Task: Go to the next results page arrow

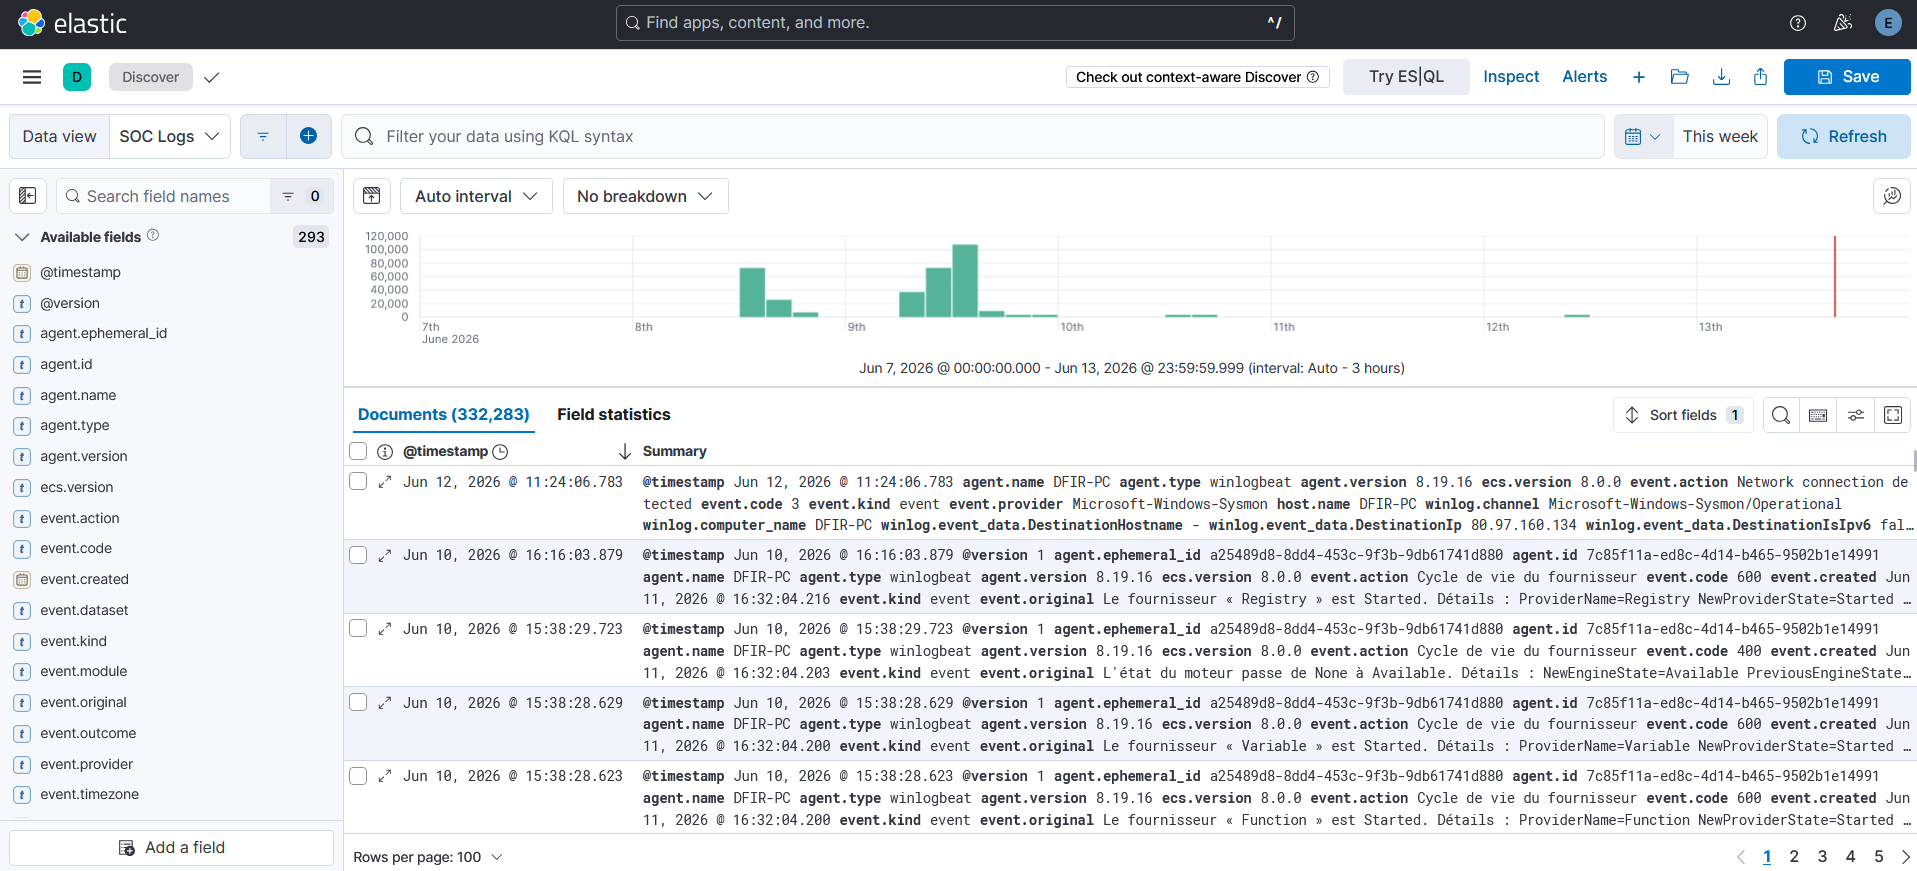Action: [x=1905, y=857]
